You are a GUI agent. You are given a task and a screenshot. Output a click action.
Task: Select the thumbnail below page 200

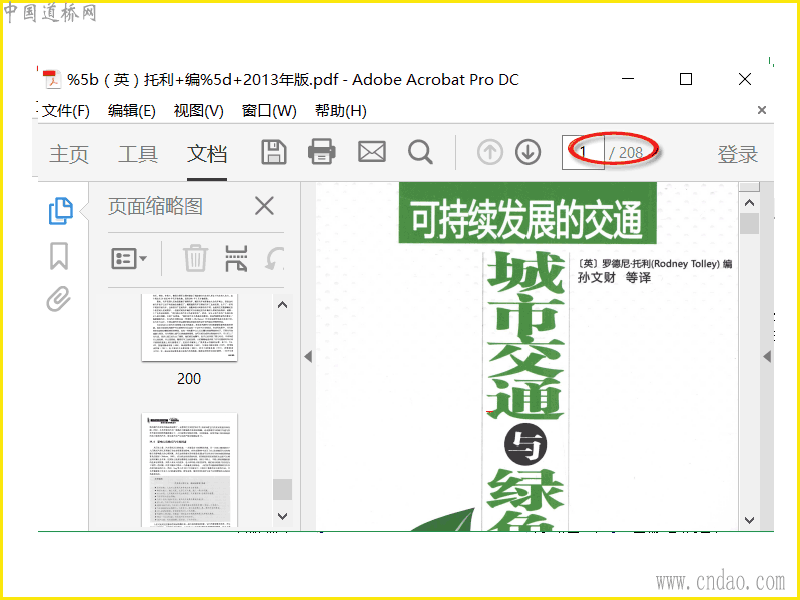(189, 470)
